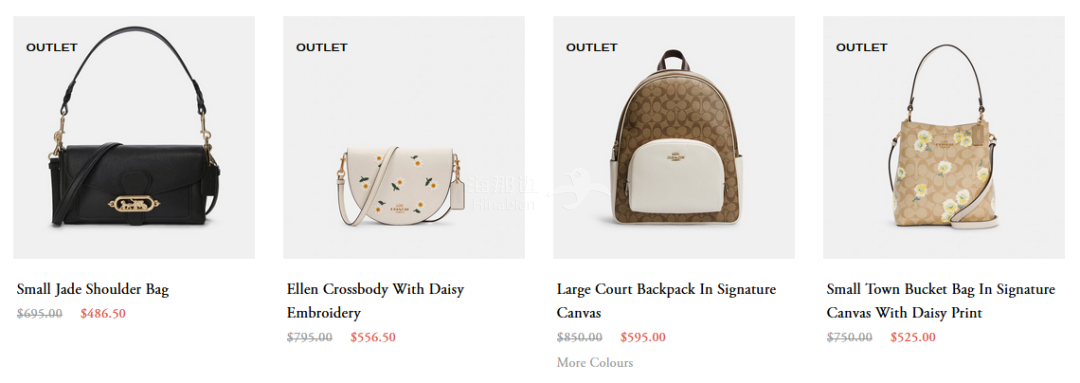Click the crossed-out $695.00 original price
The image size is (1080, 383).
click(x=39, y=314)
